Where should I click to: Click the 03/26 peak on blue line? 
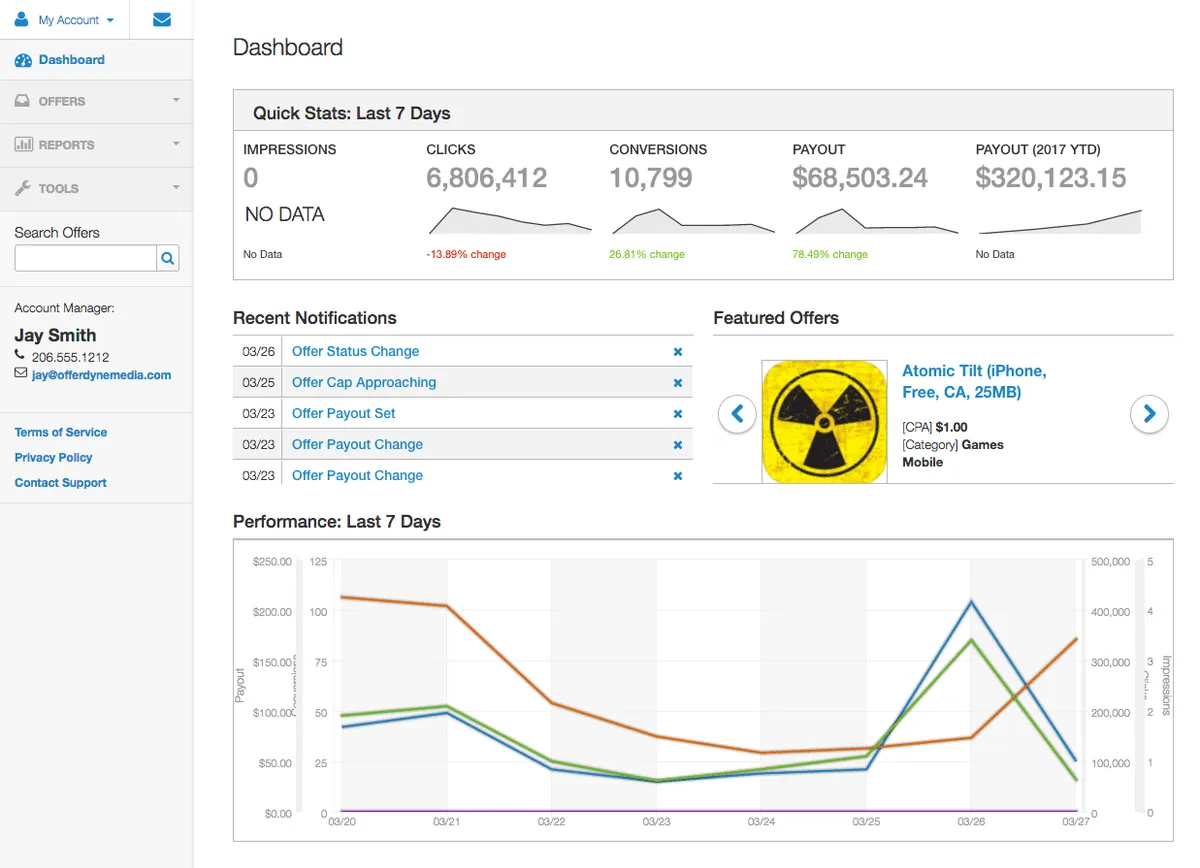[971, 601]
